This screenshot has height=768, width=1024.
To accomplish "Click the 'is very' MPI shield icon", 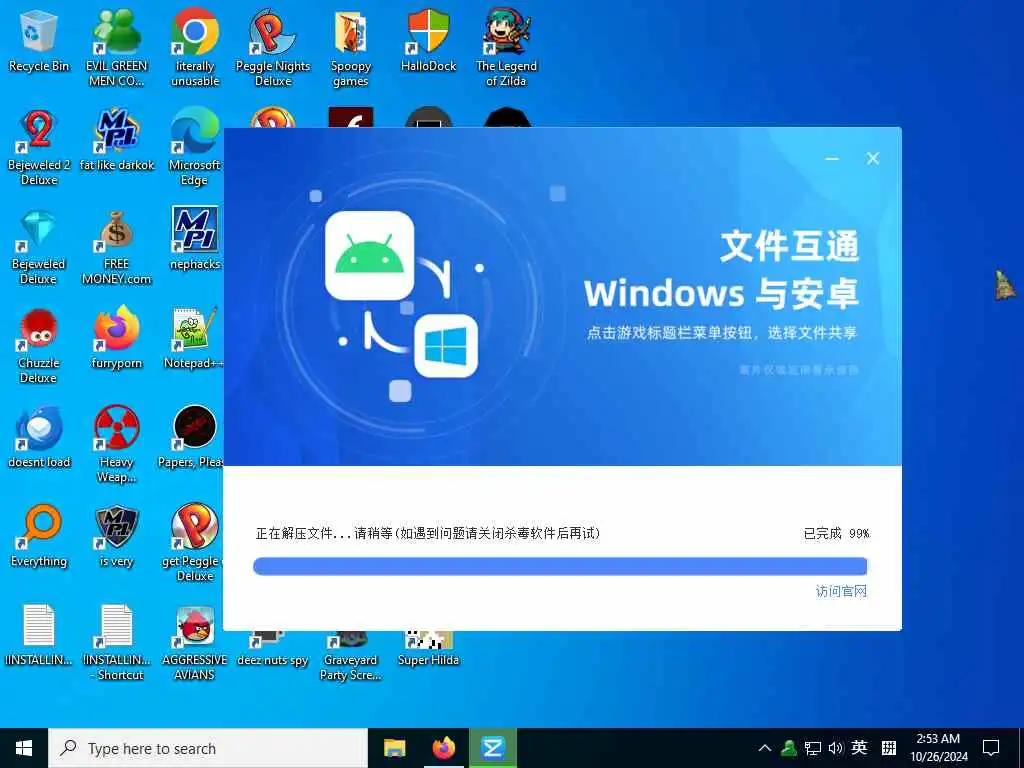I will point(117,537).
